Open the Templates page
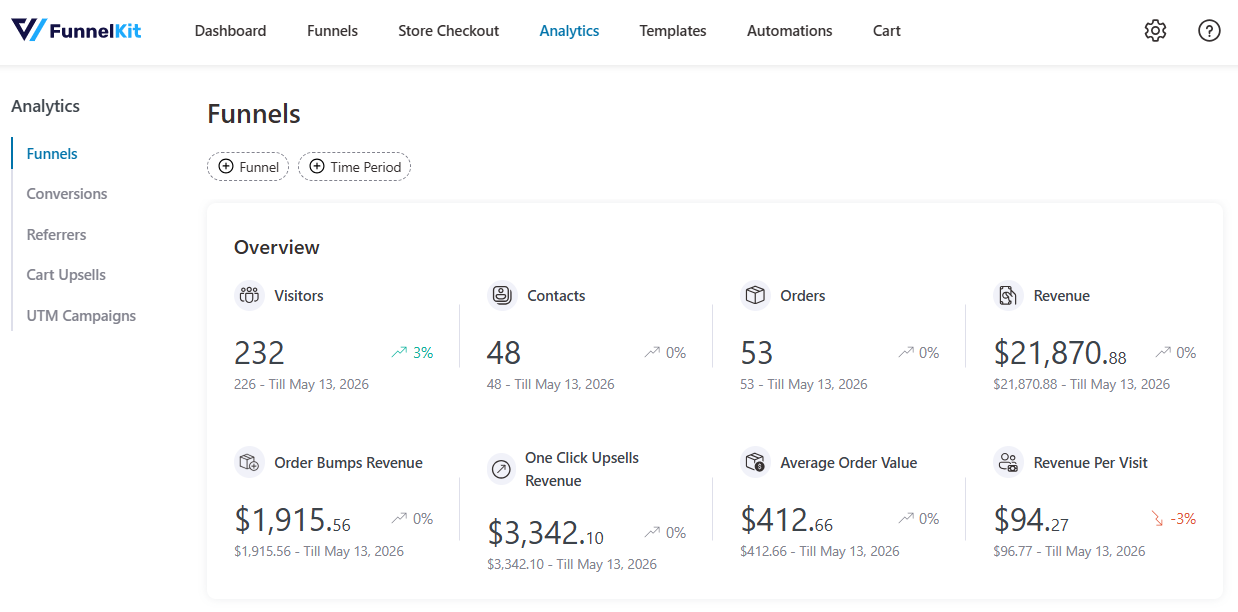This screenshot has height=612, width=1238. tap(673, 31)
